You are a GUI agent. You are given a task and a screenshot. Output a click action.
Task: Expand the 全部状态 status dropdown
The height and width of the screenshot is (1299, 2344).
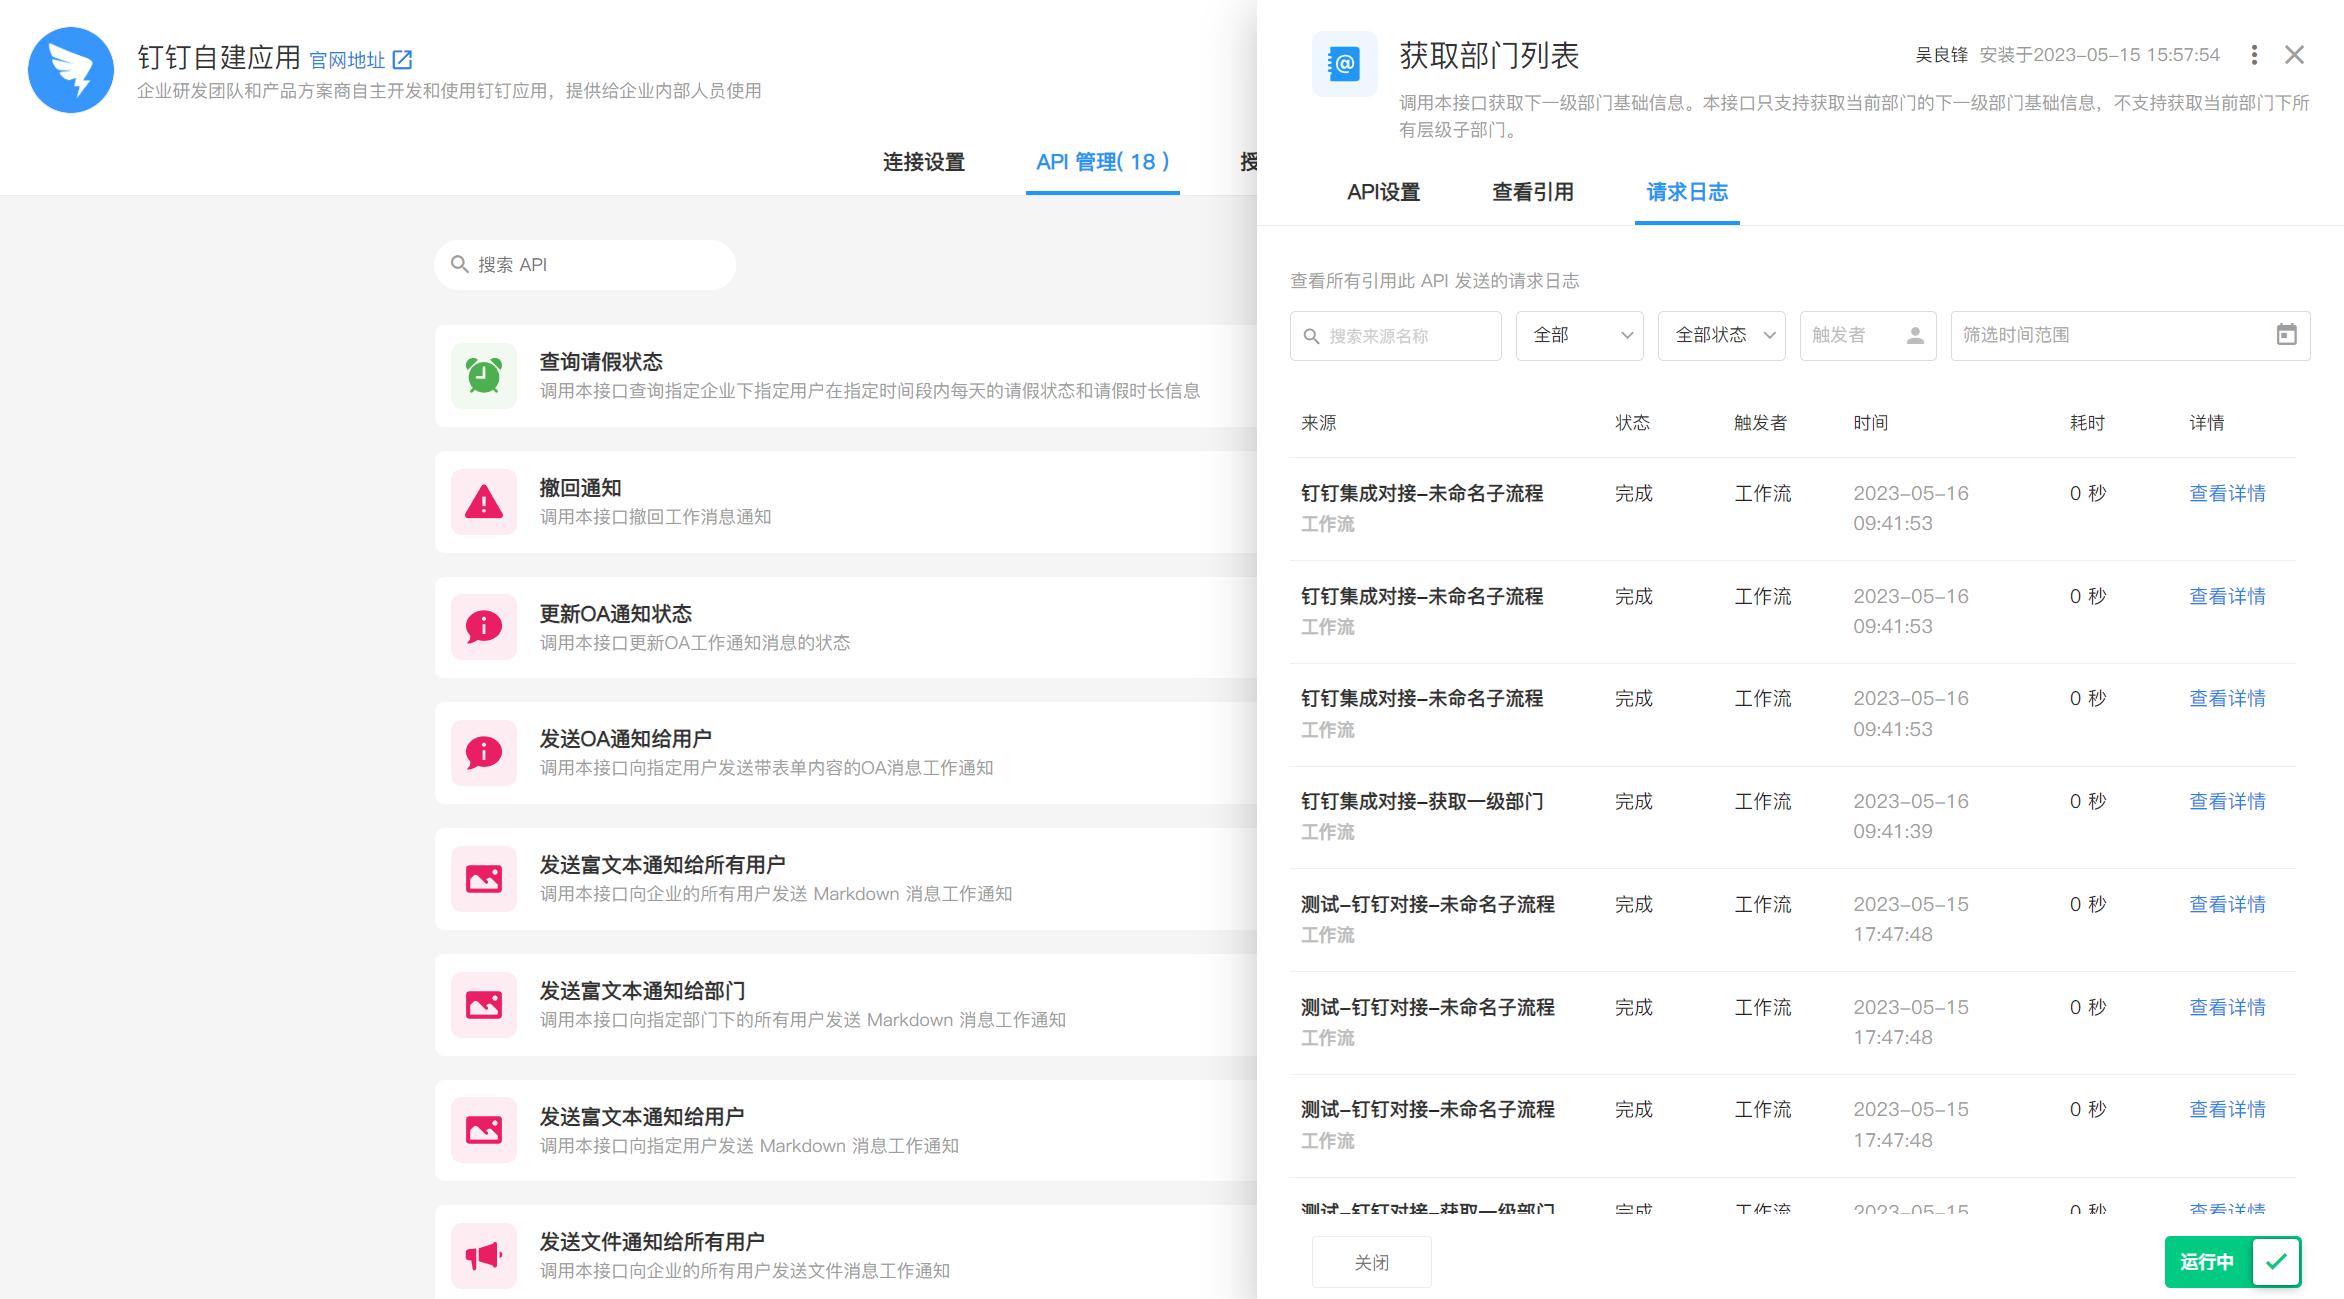click(1722, 336)
